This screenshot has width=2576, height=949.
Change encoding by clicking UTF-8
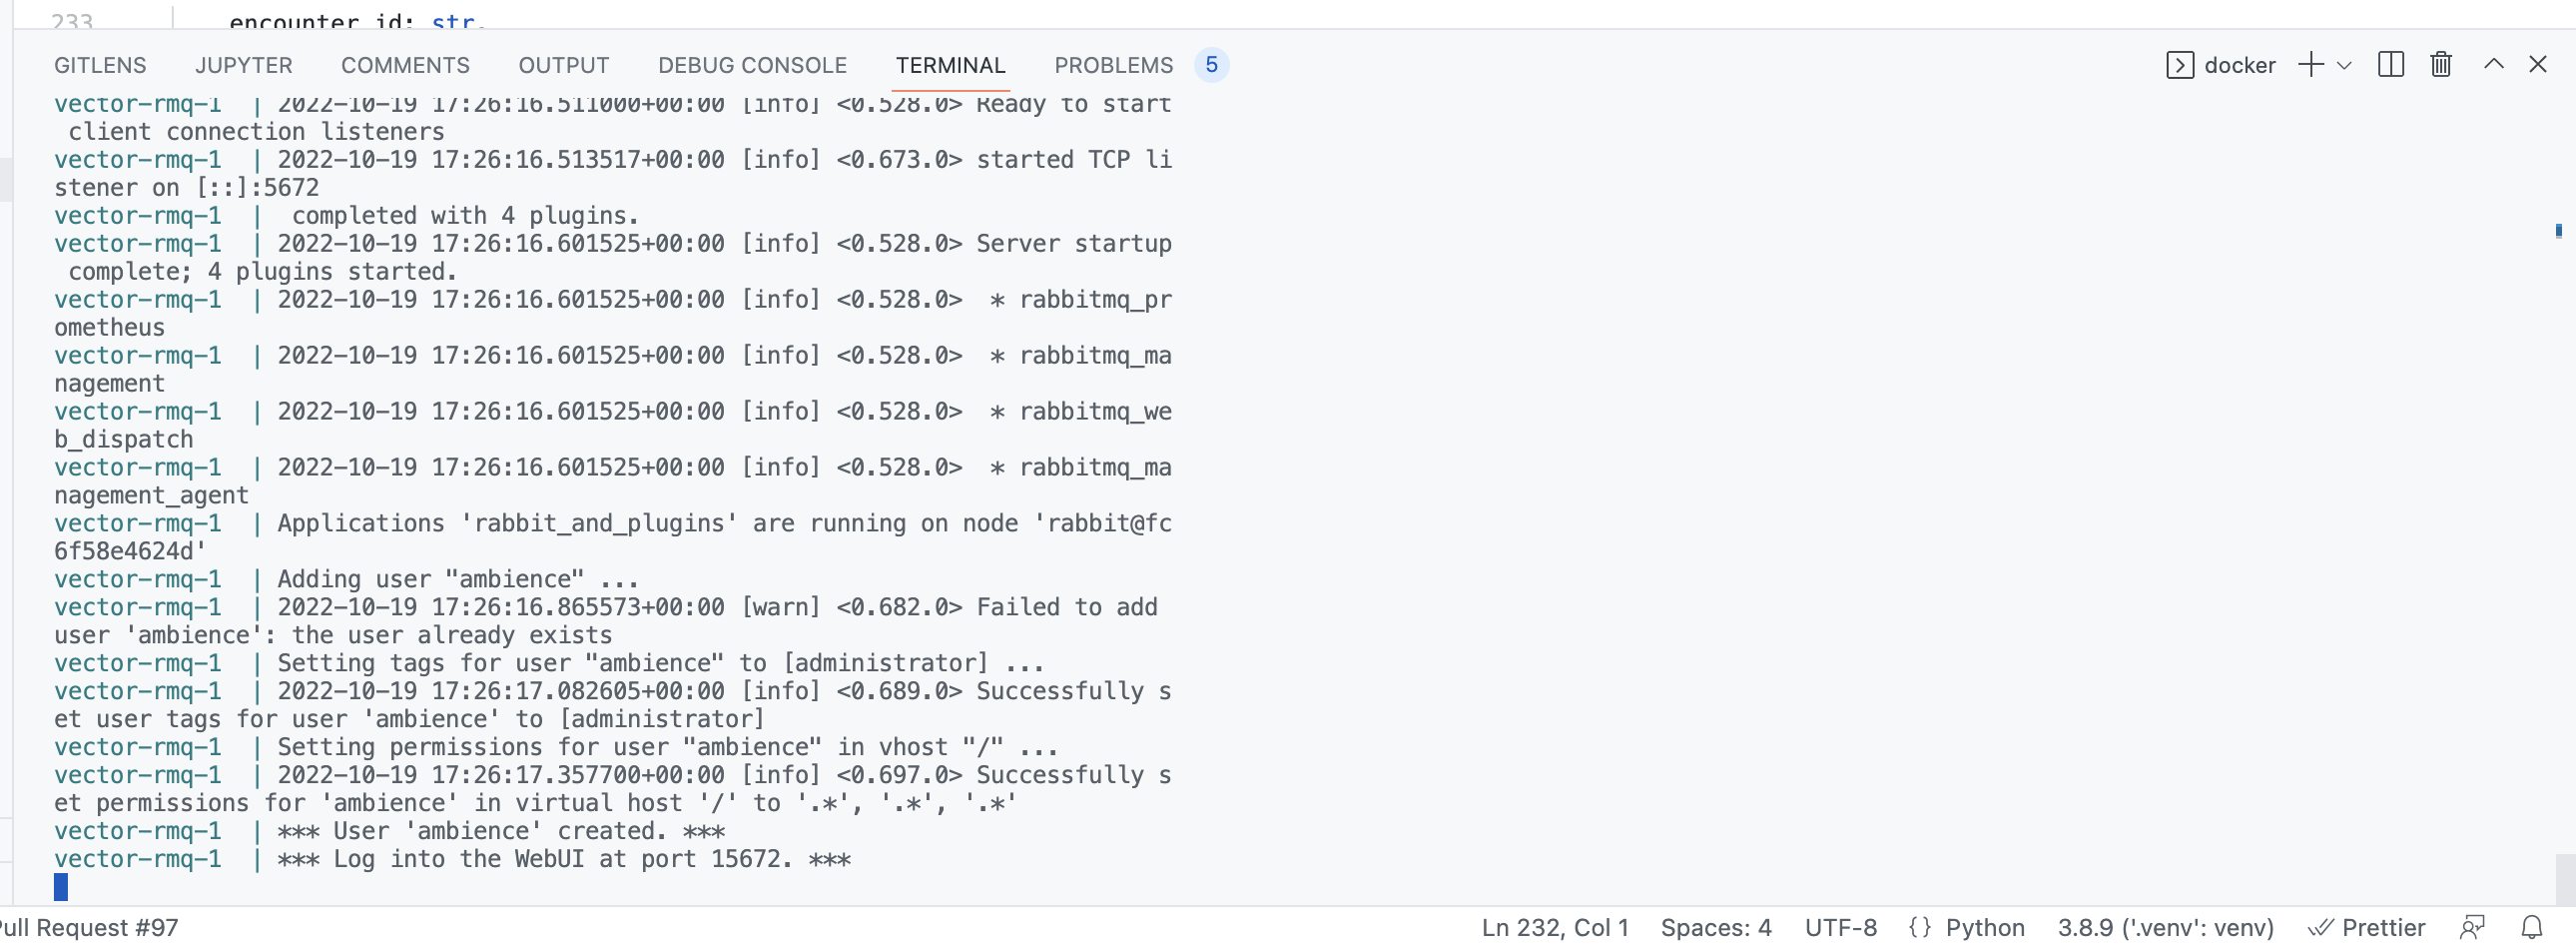(1841, 927)
